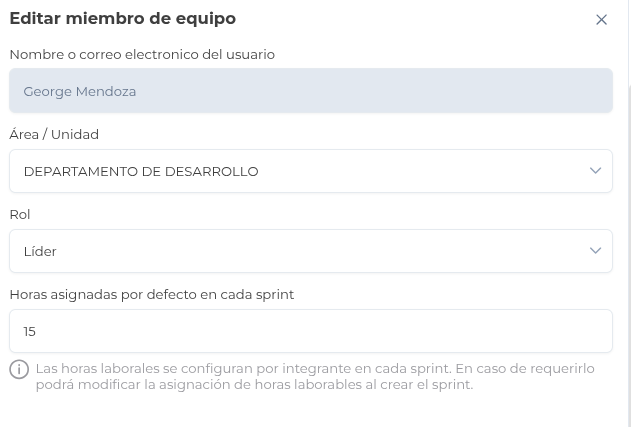Click the chevron arrow in the Rol field
The image size is (631, 427).
[x=595, y=251]
